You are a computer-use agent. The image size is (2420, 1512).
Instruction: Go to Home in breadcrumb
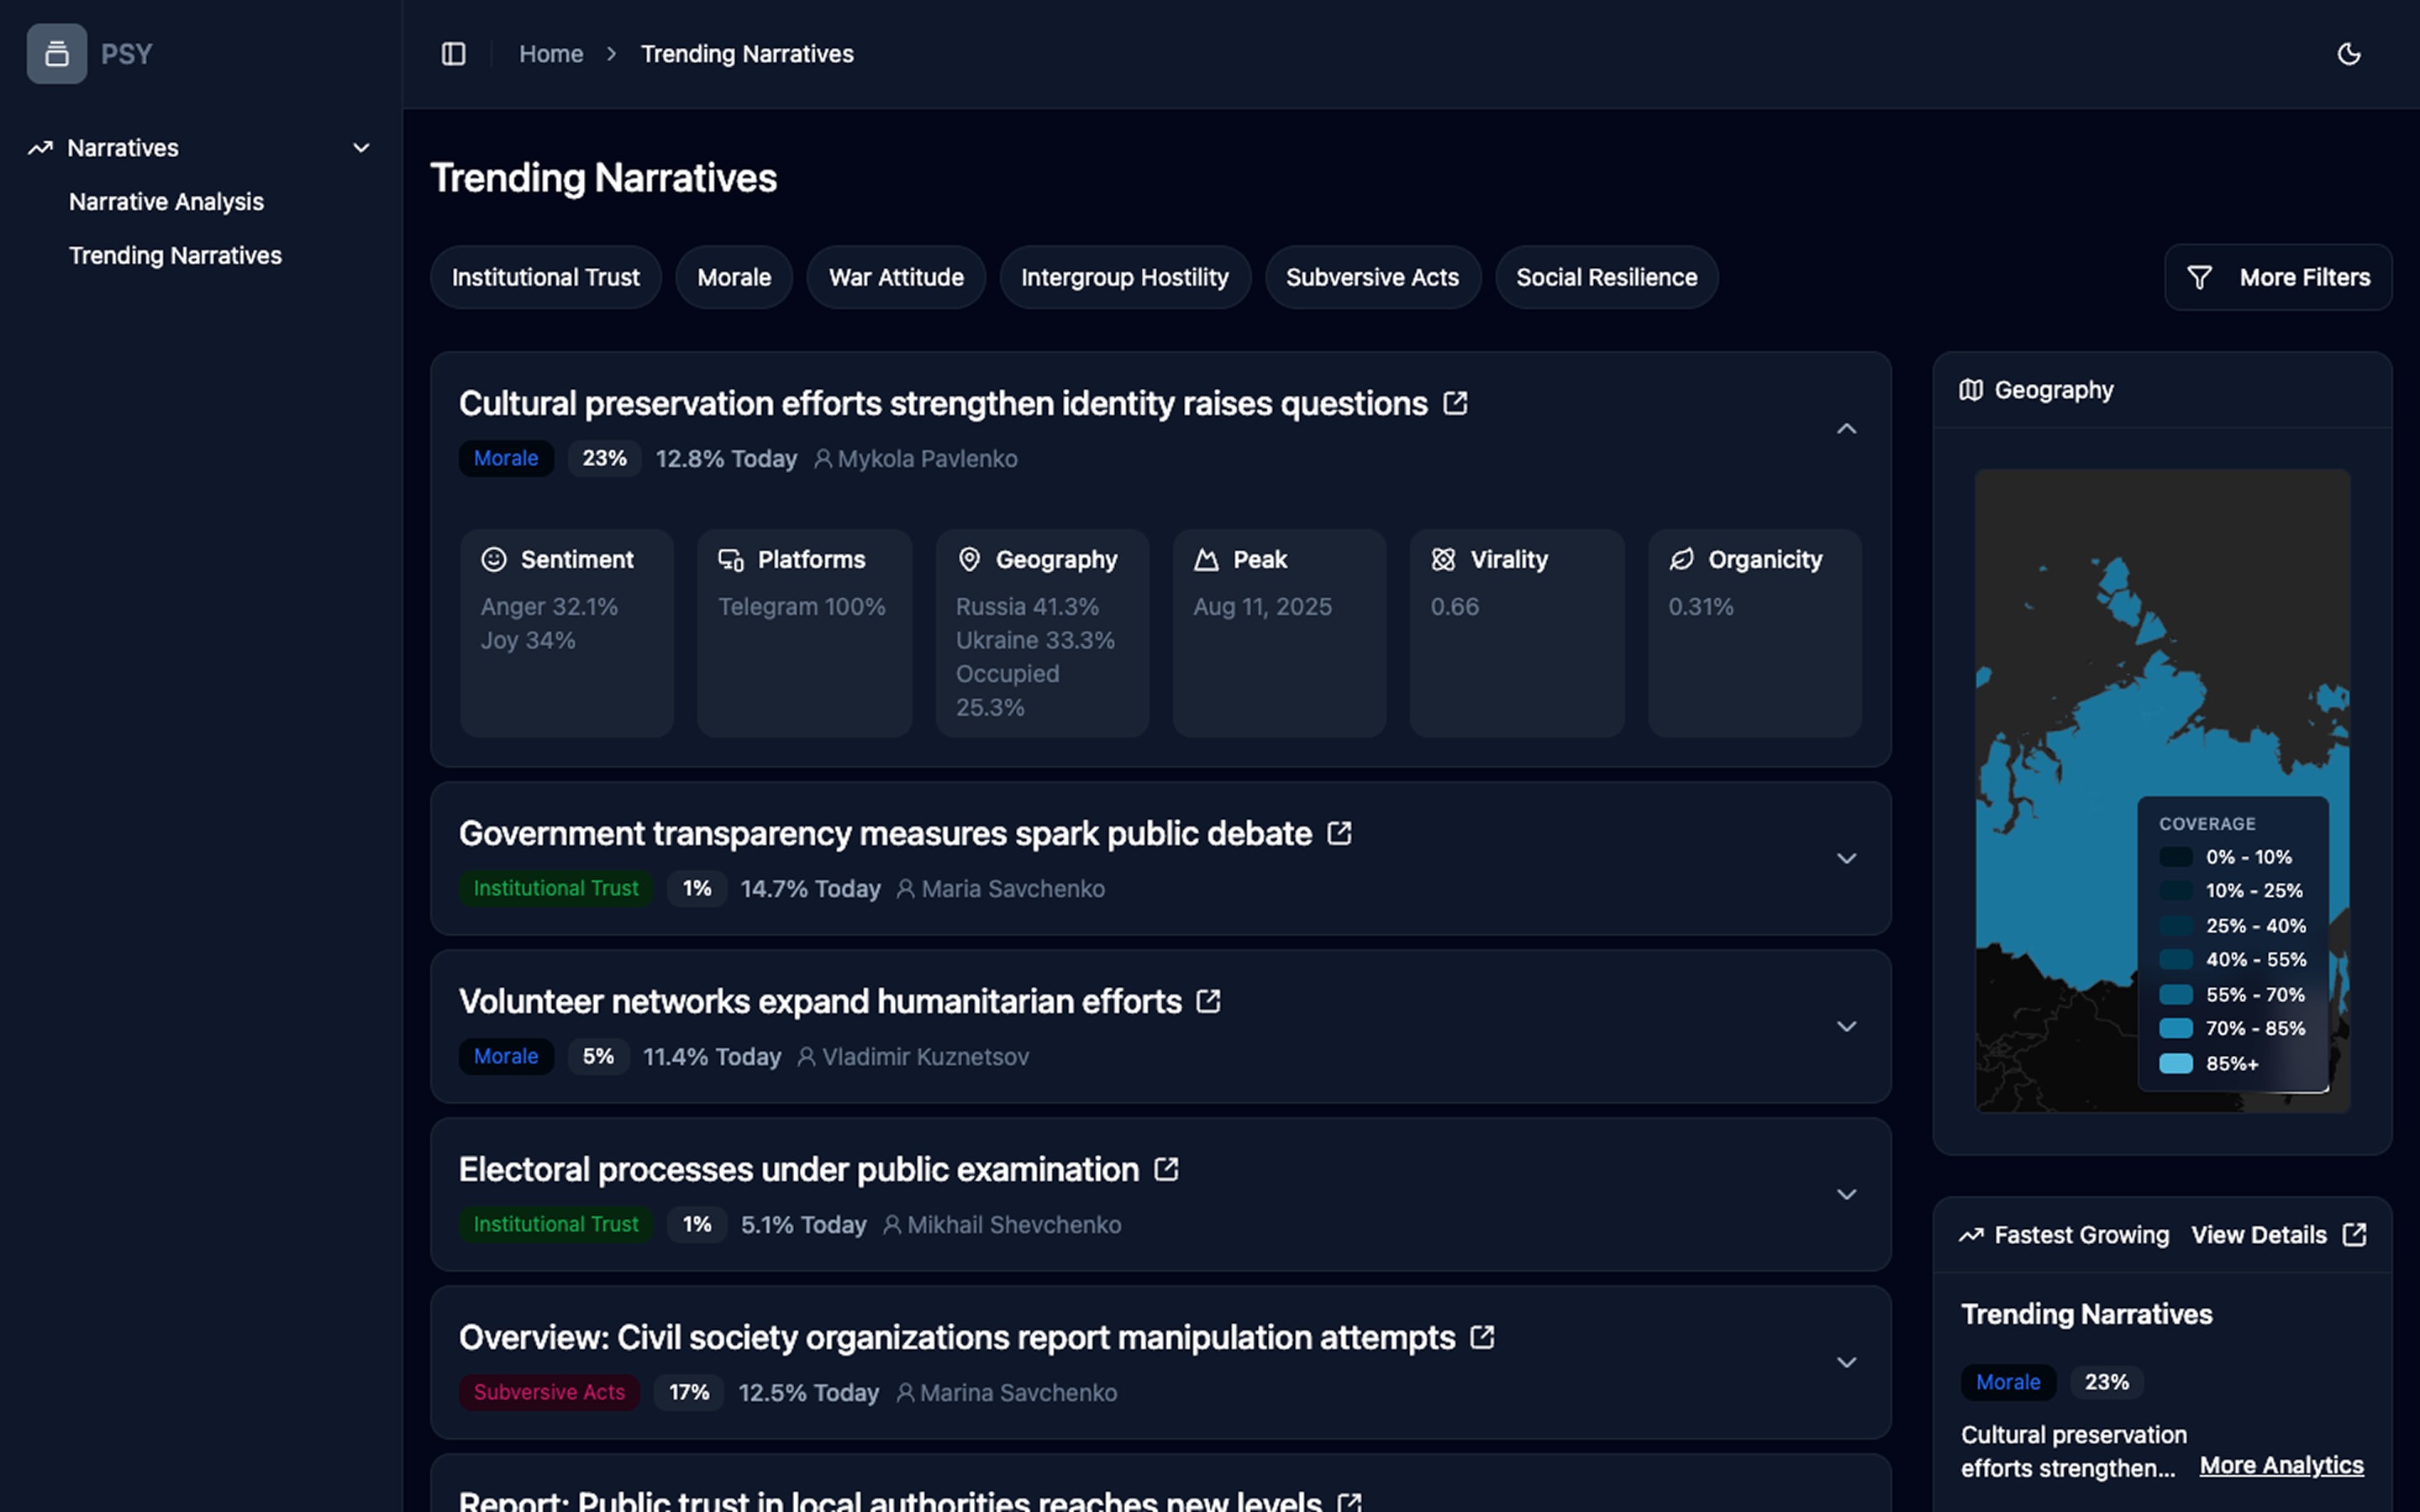pyautogui.click(x=551, y=54)
